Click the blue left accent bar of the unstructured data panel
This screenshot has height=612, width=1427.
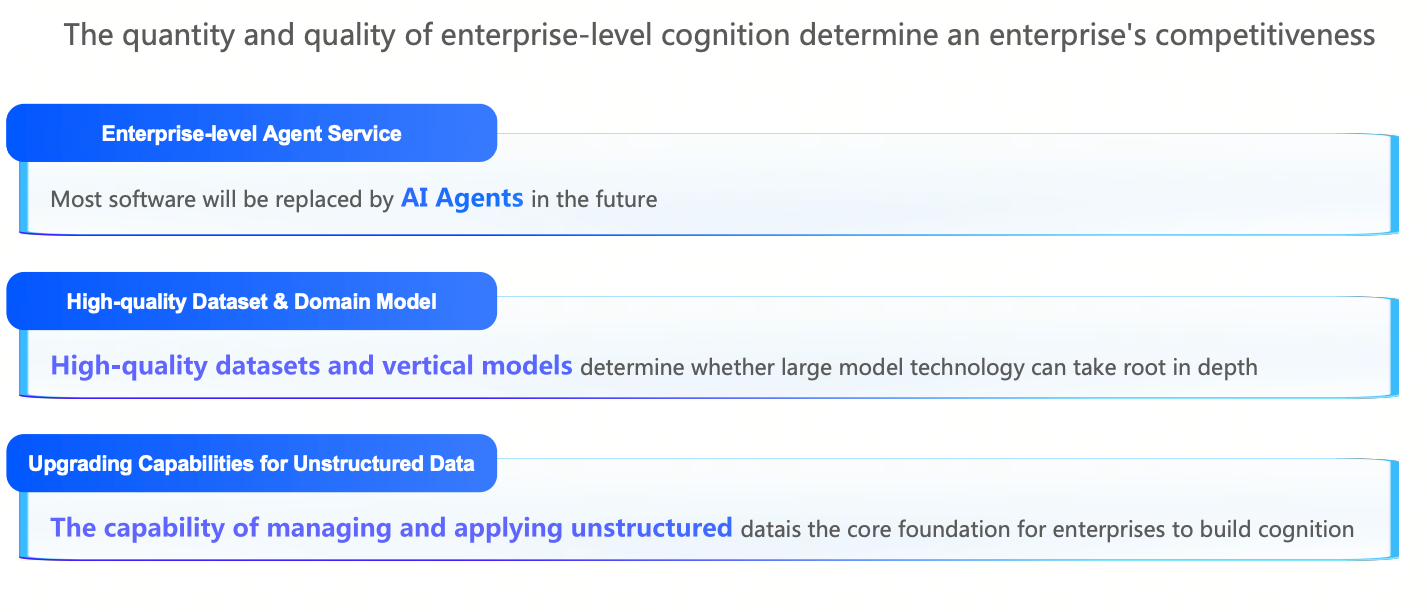22,524
